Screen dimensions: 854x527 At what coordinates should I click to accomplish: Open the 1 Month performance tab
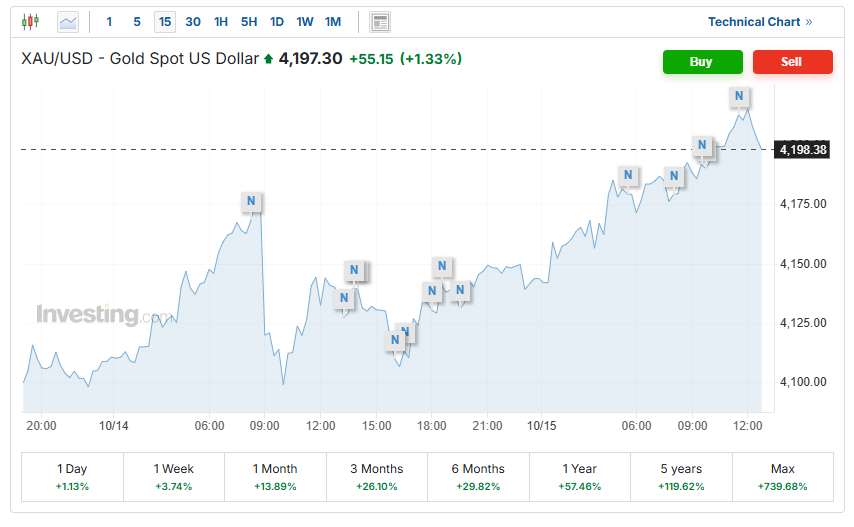coord(275,476)
